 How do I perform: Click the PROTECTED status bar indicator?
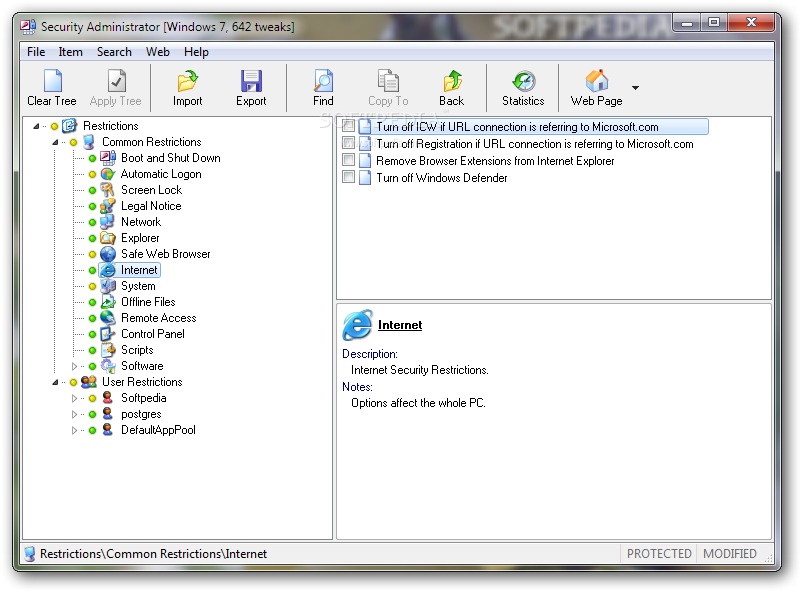(x=659, y=554)
